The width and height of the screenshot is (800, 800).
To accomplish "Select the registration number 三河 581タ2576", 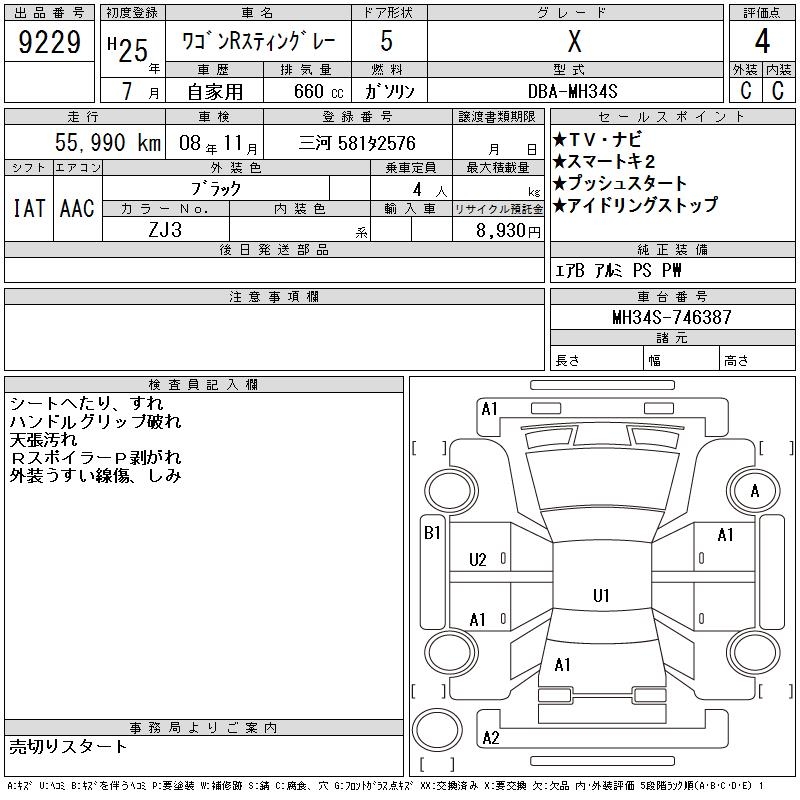I will pos(358,143).
